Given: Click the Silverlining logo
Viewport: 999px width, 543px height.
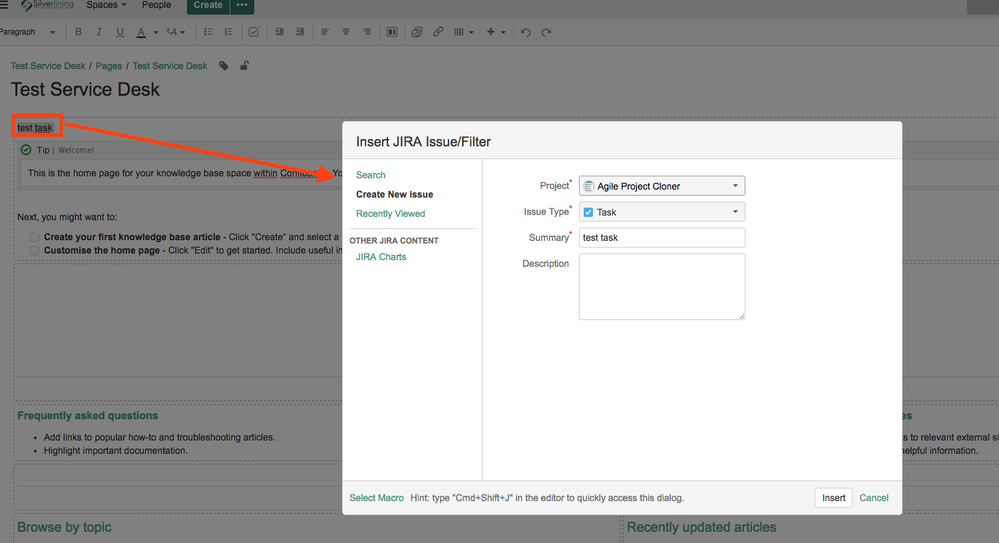Looking at the screenshot, I should coord(47,5).
